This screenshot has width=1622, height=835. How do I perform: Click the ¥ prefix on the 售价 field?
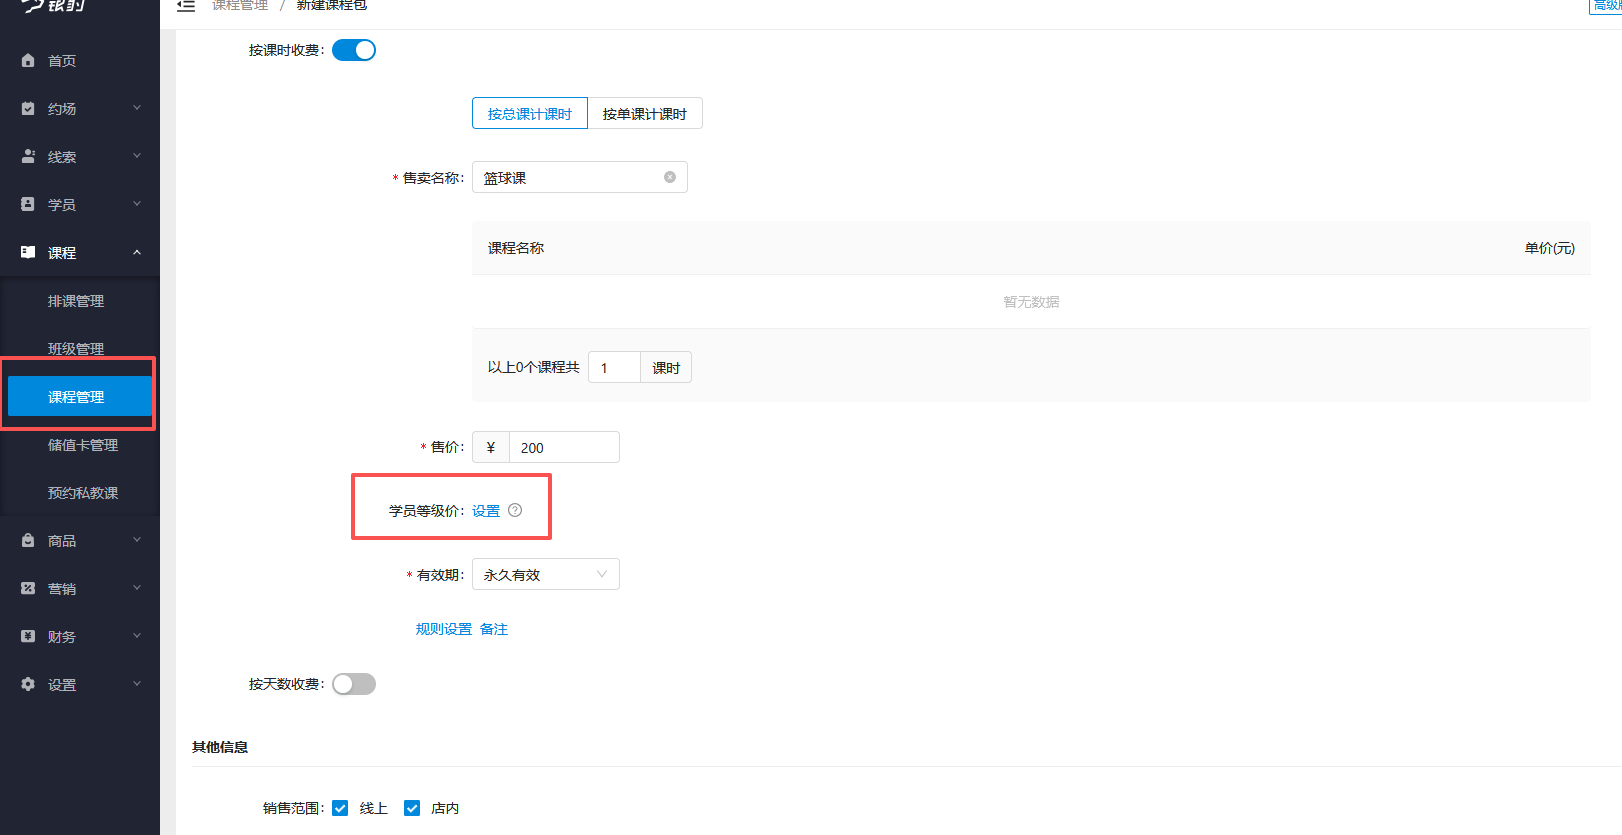(x=491, y=447)
